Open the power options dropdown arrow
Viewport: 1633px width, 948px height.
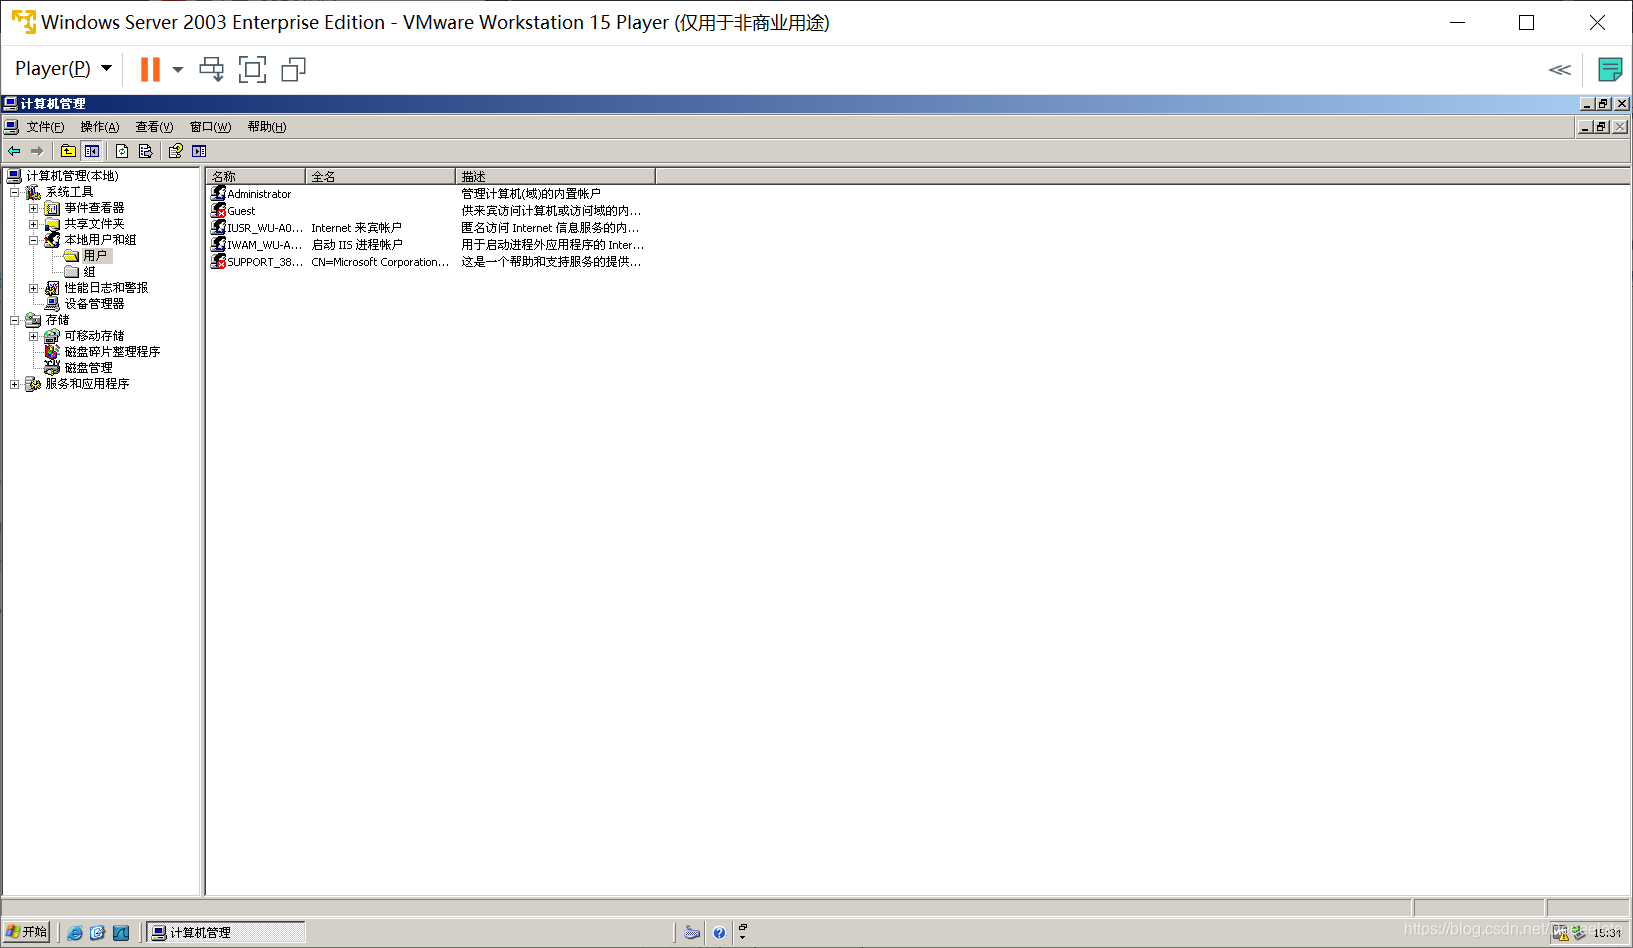(x=178, y=69)
